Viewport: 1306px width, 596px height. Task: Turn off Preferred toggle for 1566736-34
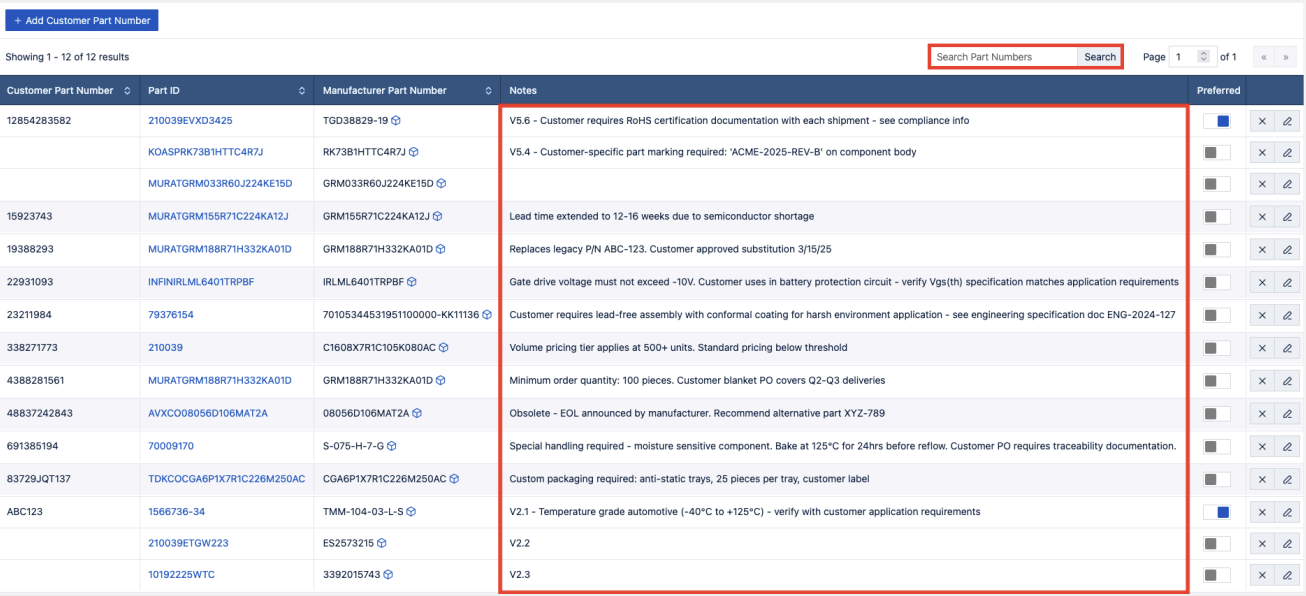click(x=1217, y=512)
